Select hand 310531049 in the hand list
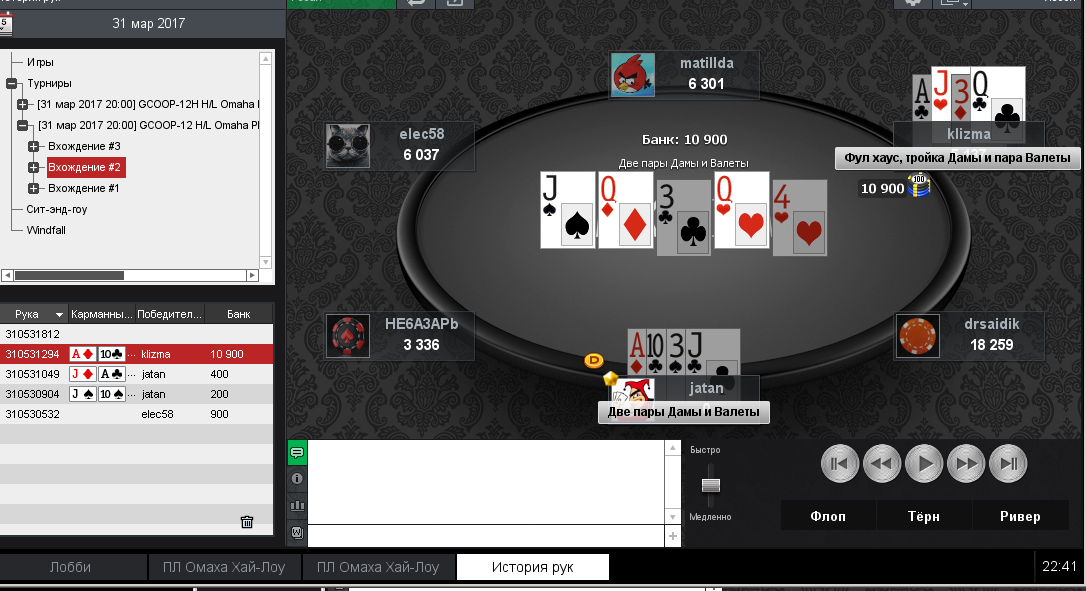1086x591 pixels. coord(136,374)
